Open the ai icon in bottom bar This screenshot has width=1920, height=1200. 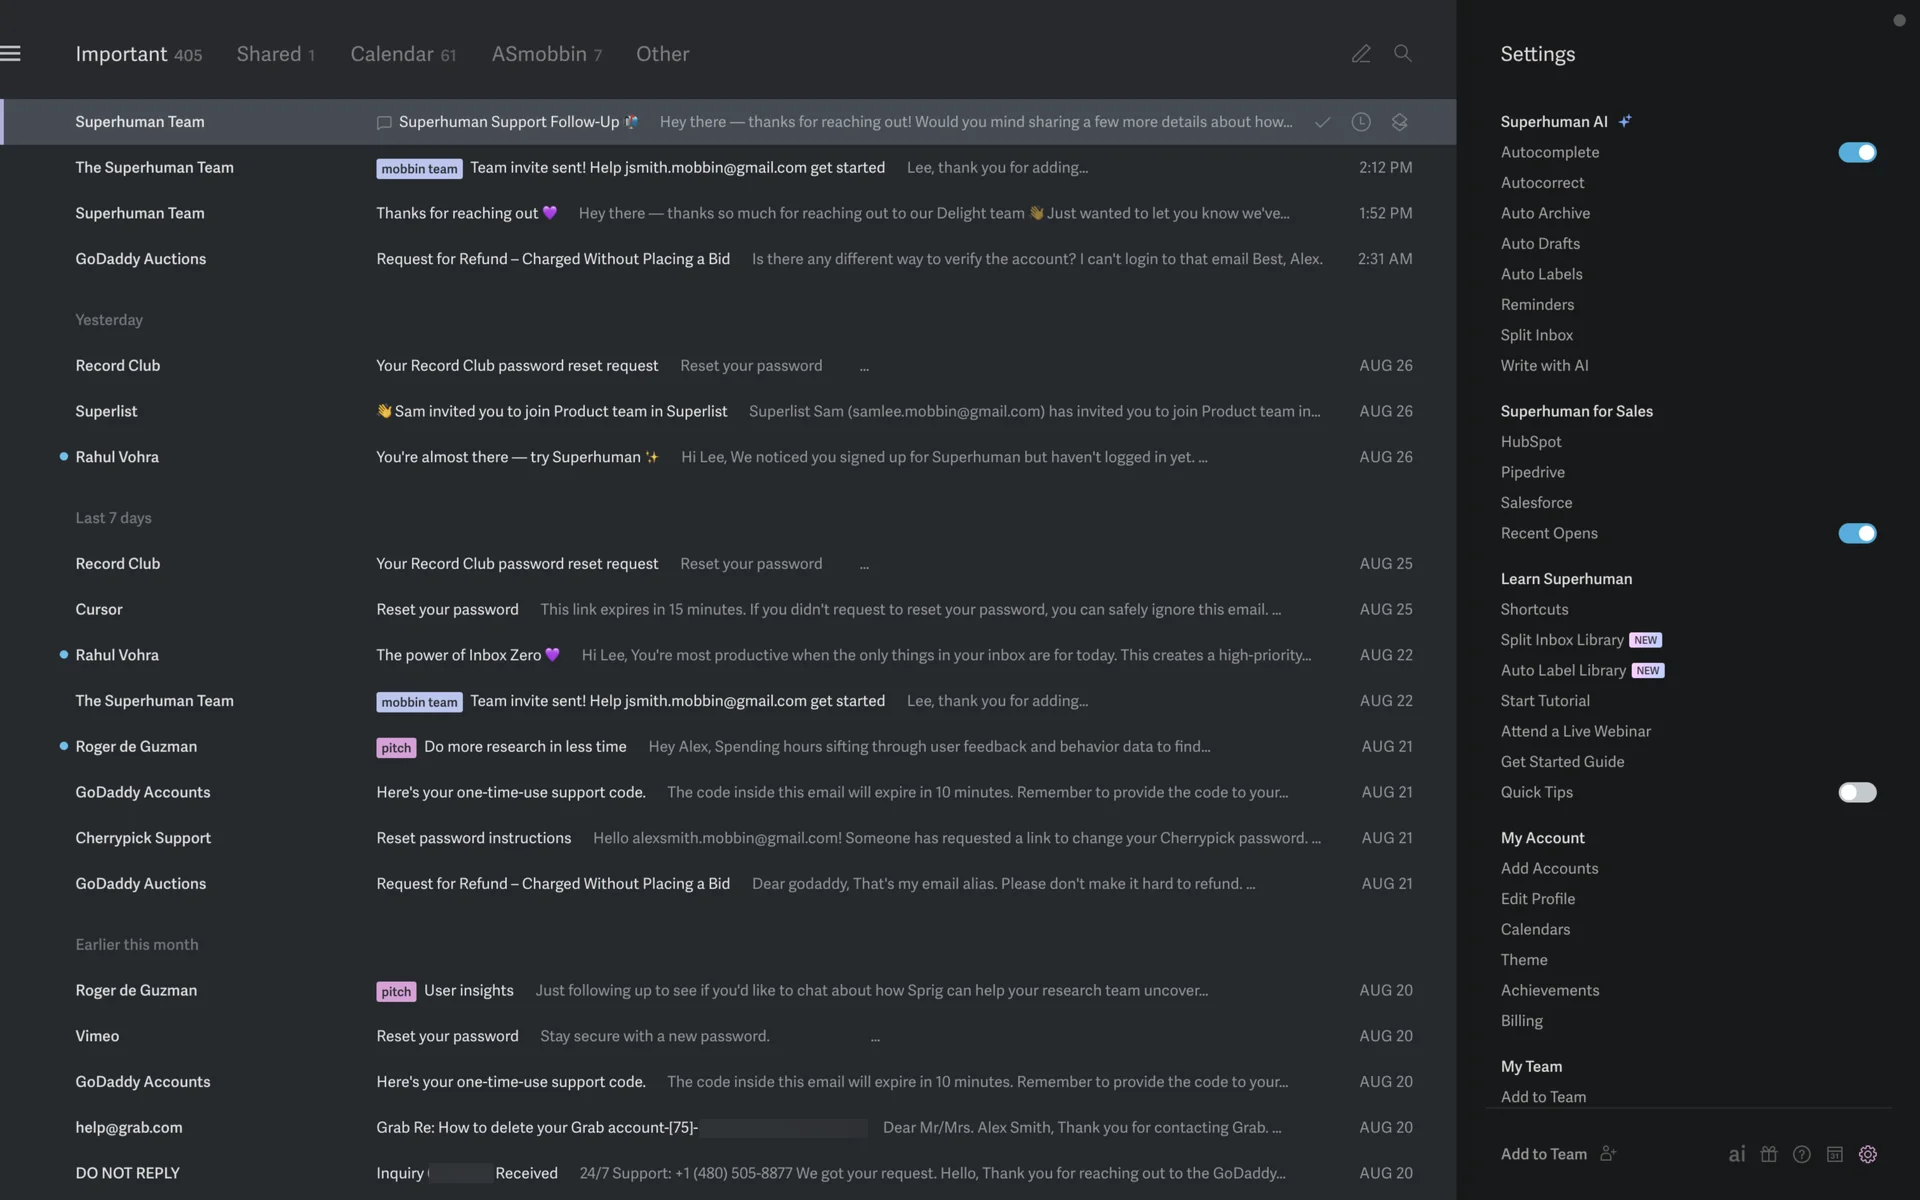coord(1737,1154)
